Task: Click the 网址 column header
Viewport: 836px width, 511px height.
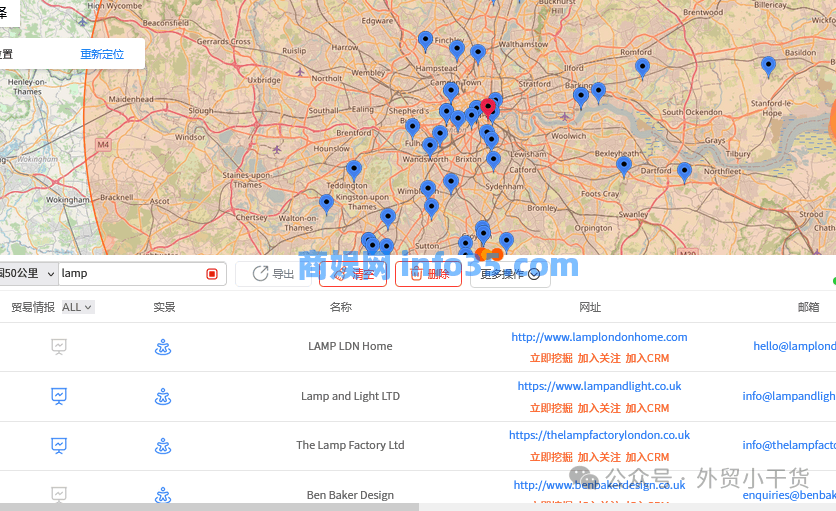Action: 590,307
